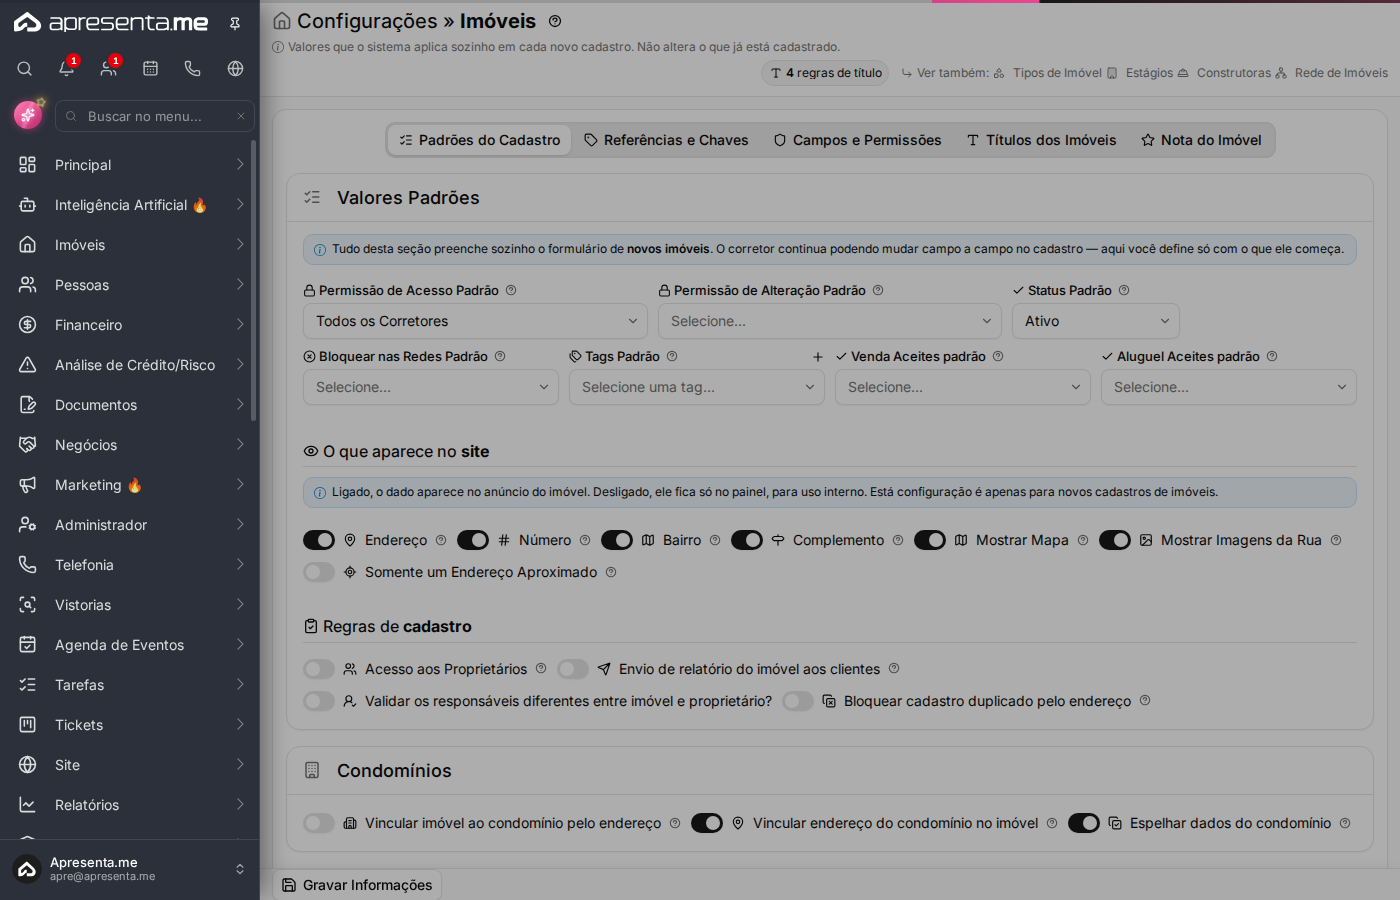1400x900 pixels.
Task: Open the Status Padrão dropdown showing Ativo
Action: click(x=1096, y=321)
